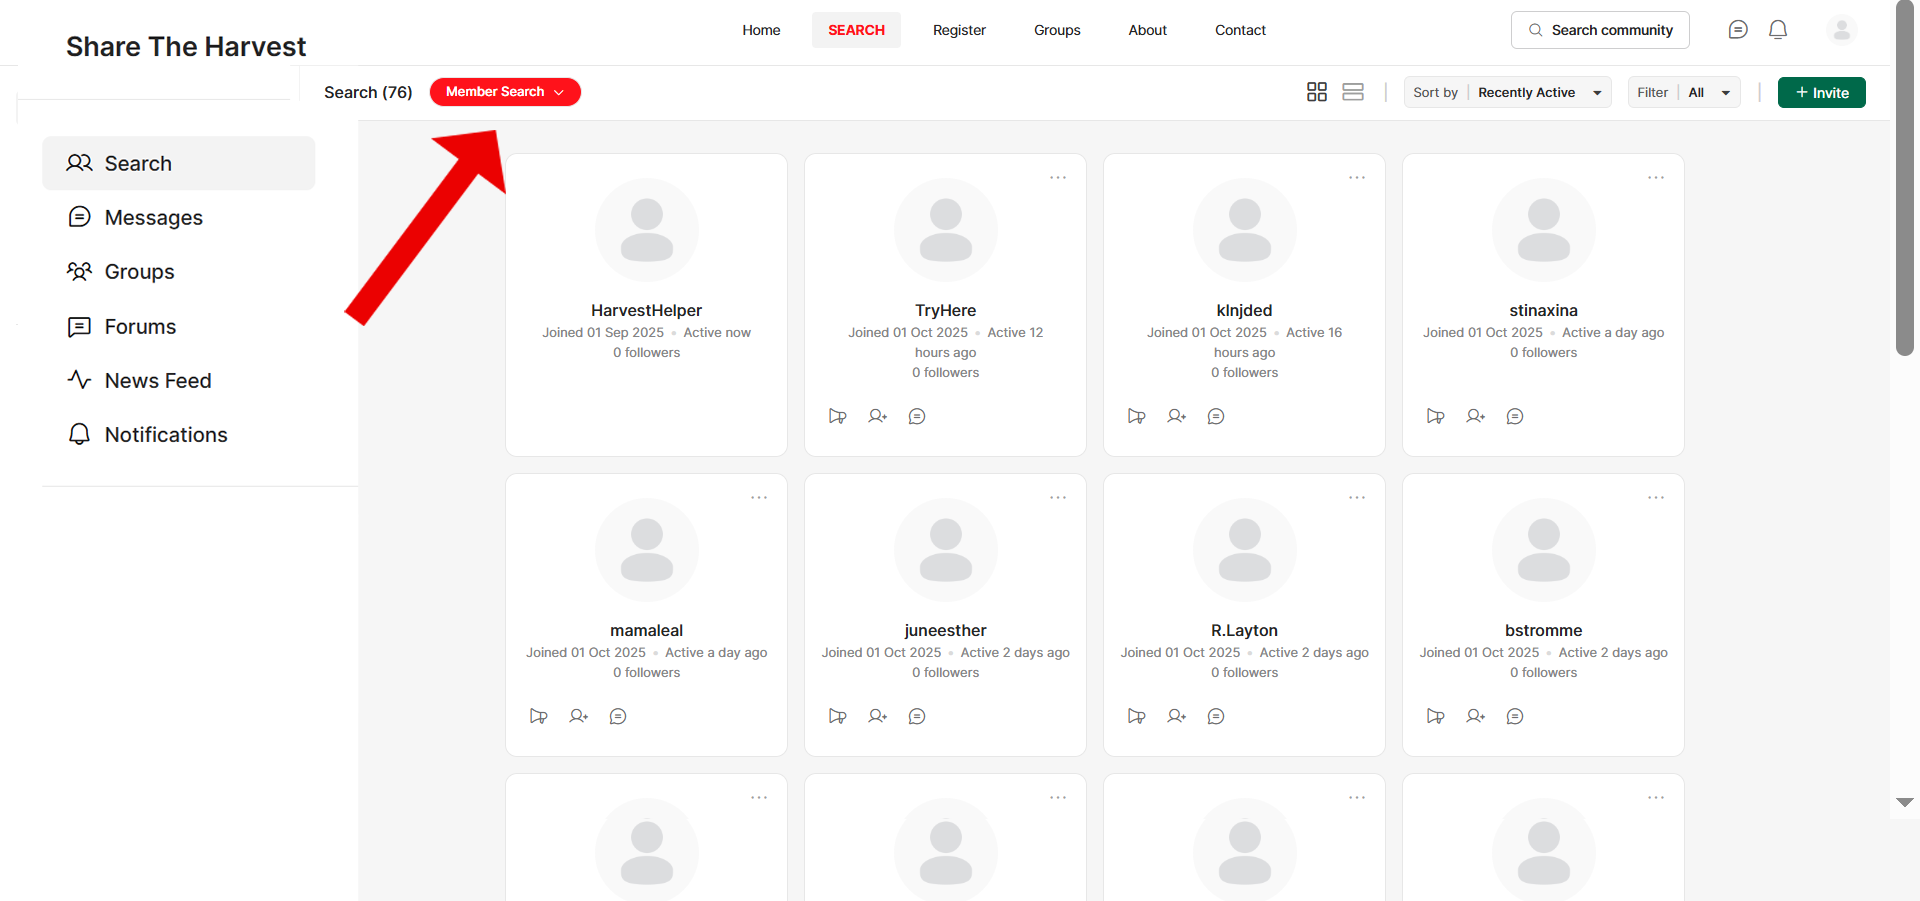
Task: Send connection request to klnjded
Action: click(x=1176, y=416)
